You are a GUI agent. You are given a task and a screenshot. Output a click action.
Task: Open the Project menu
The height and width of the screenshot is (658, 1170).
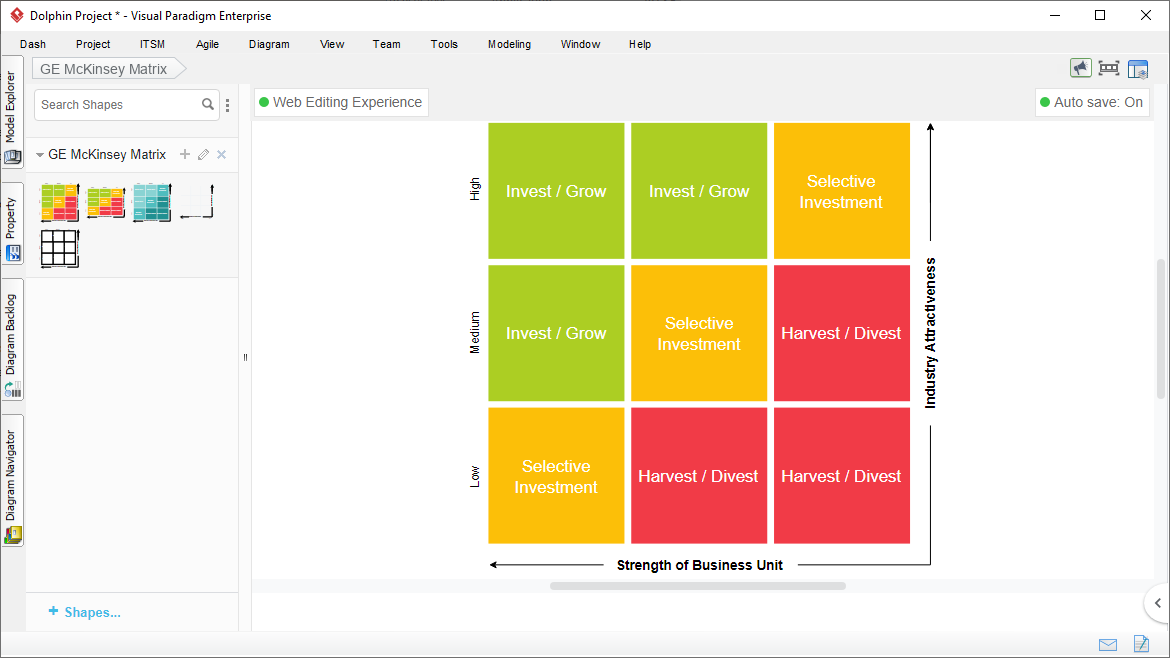click(93, 44)
